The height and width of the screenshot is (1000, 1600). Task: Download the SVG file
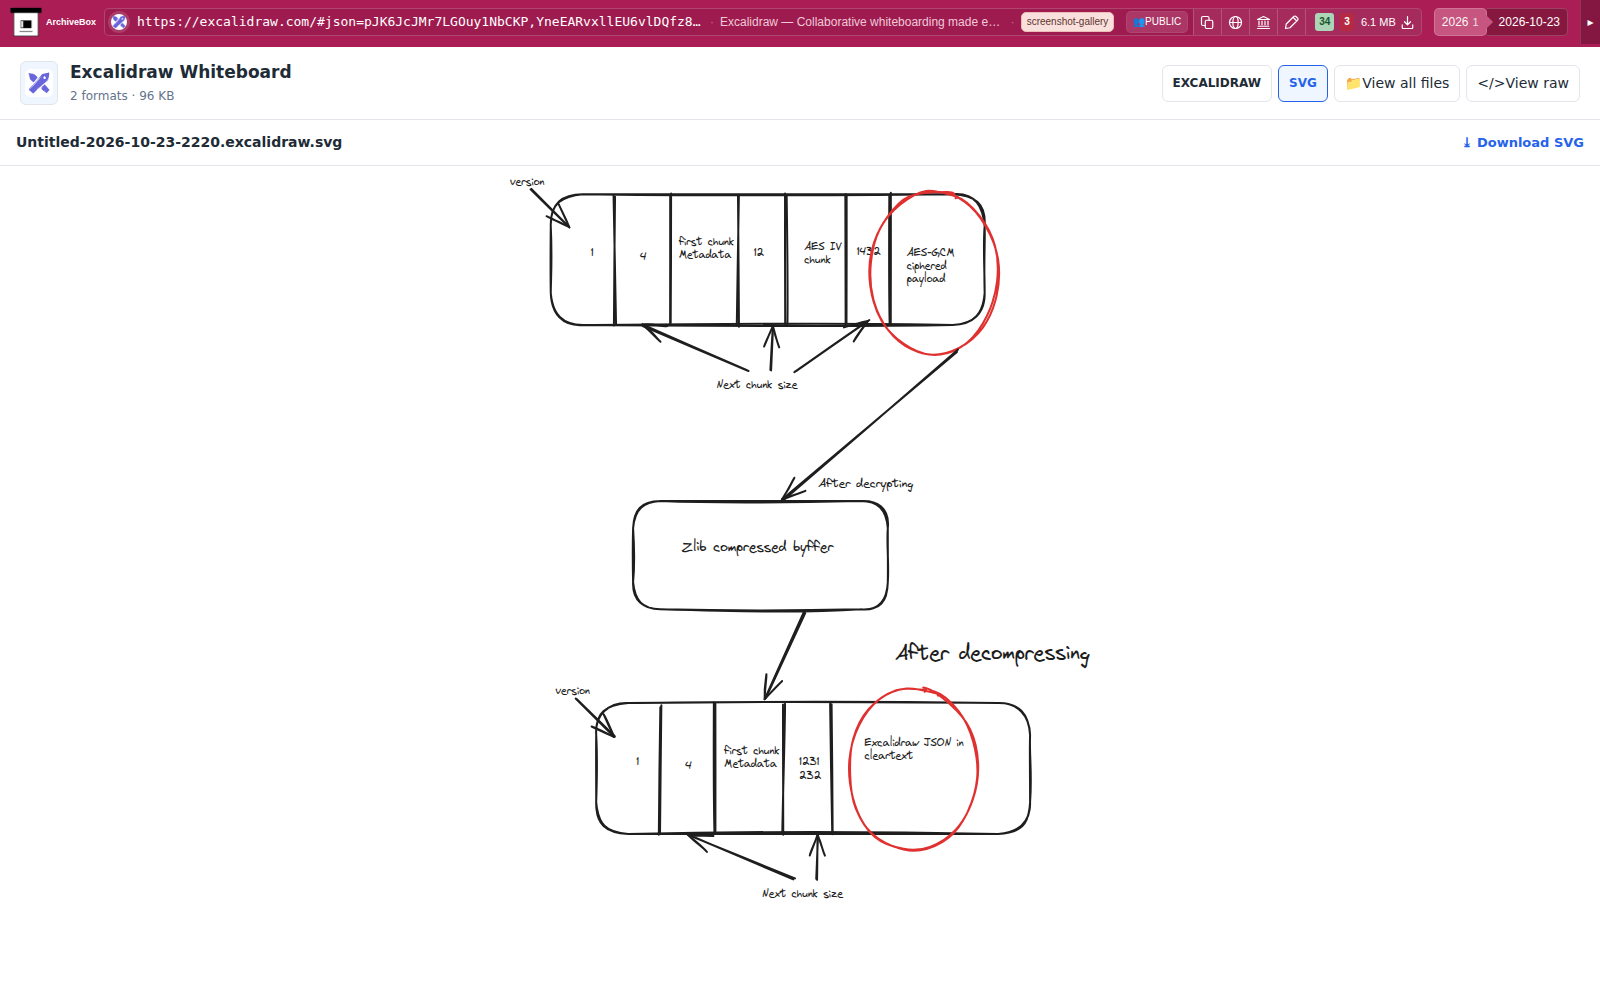(x=1523, y=142)
